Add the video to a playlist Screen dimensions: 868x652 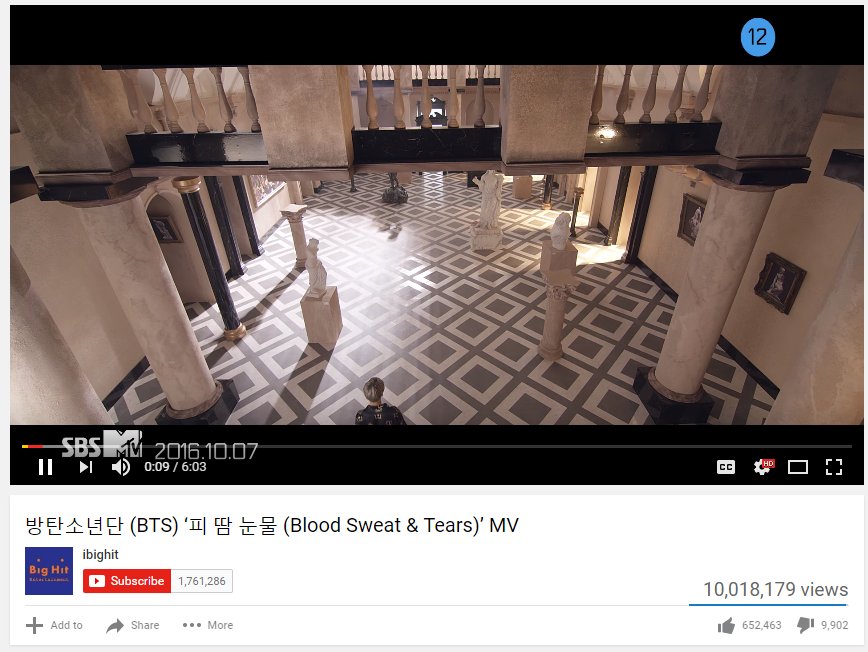pos(54,625)
